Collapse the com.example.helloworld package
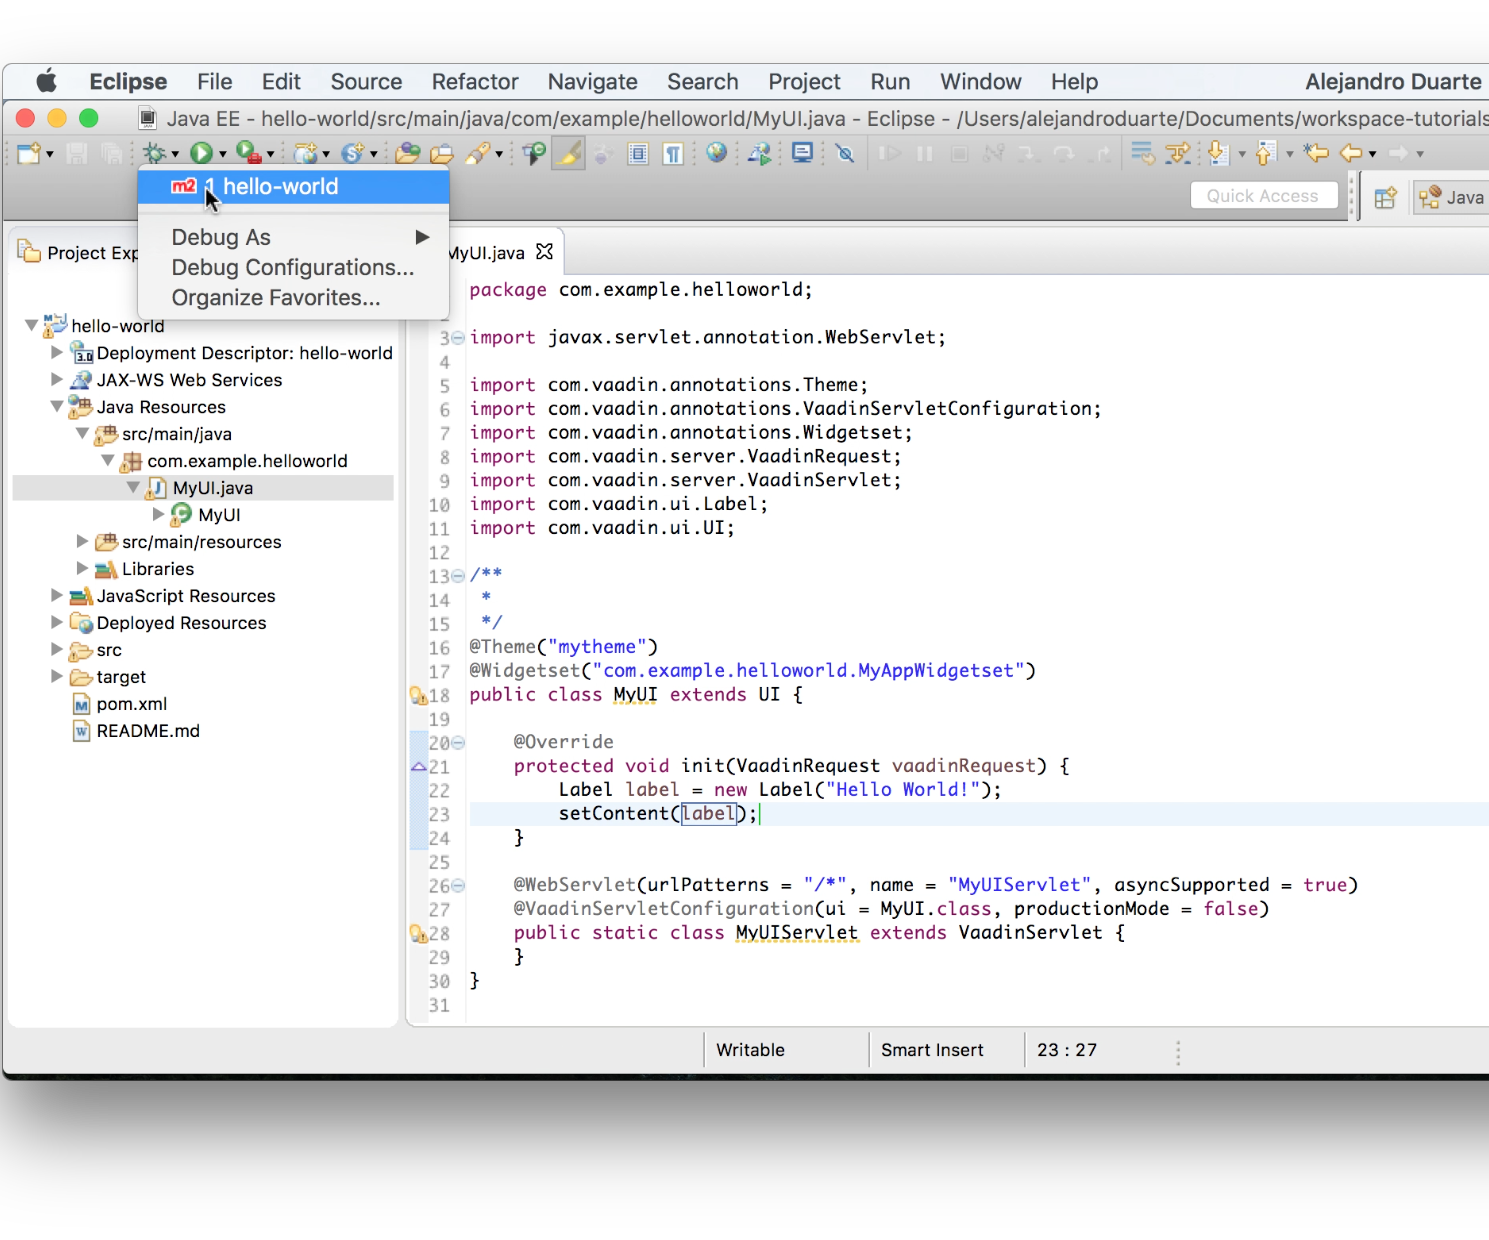 point(108,460)
